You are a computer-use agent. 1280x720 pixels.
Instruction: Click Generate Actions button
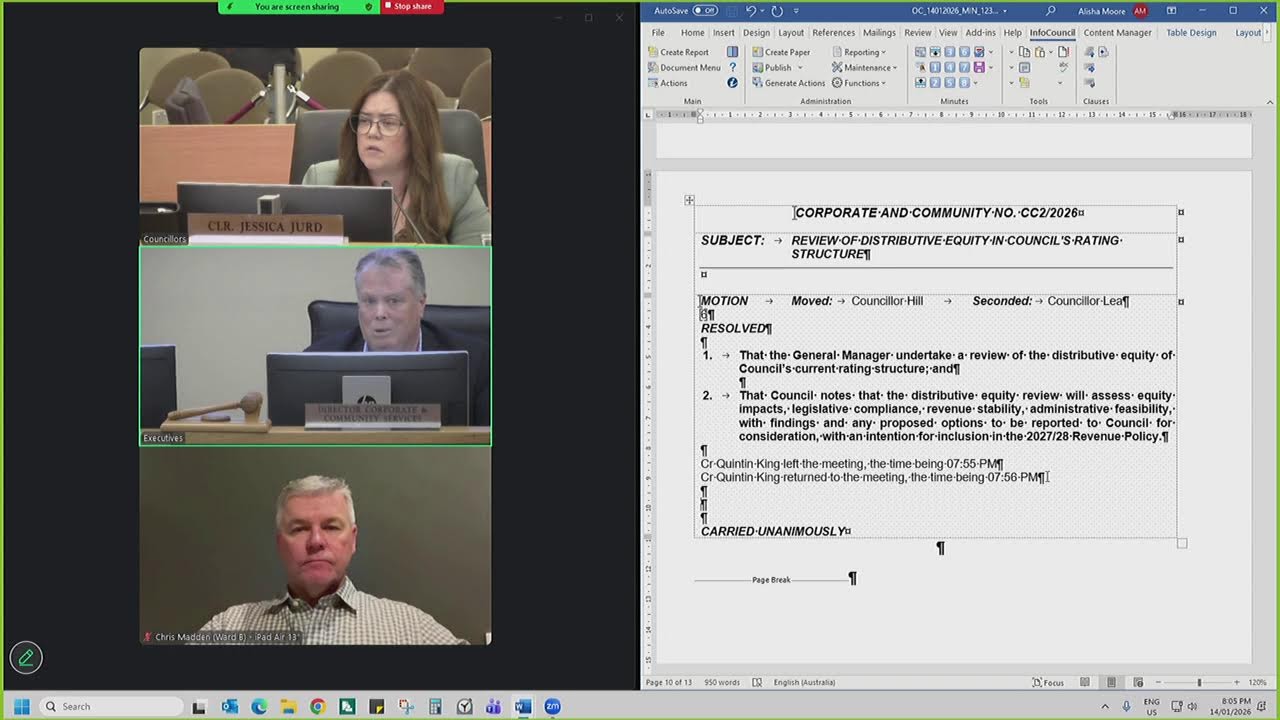[x=788, y=83]
